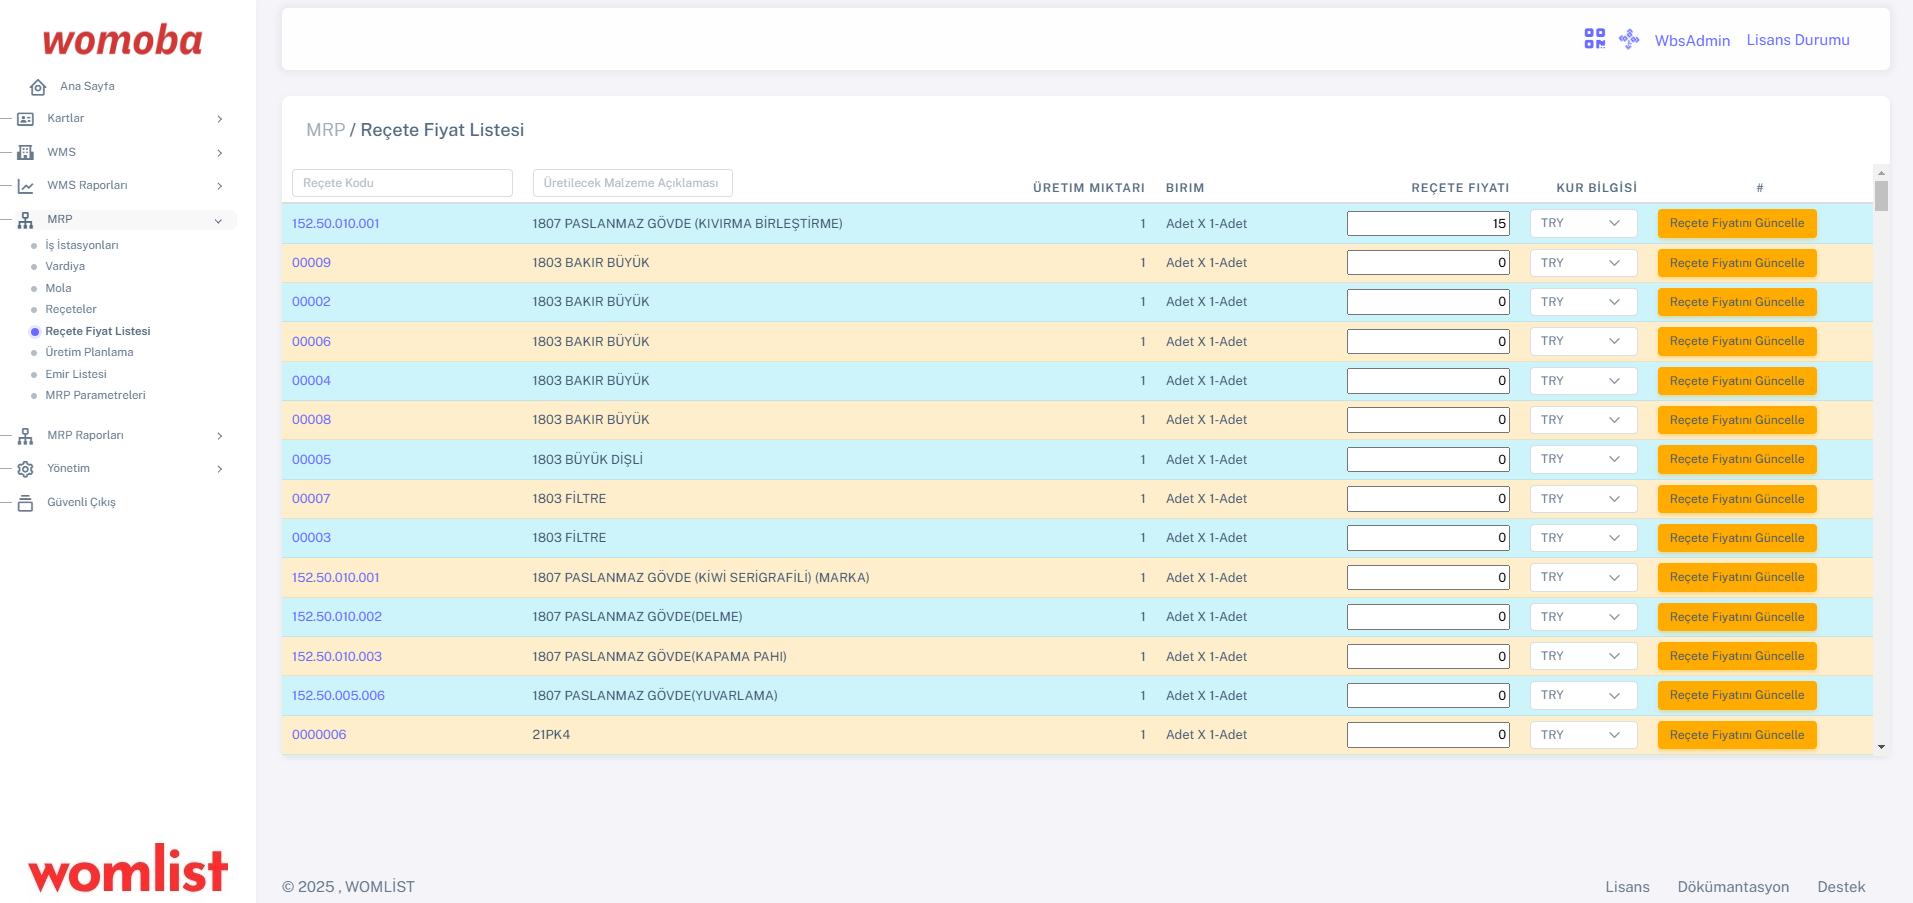Click price field for row 00004
The width and height of the screenshot is (1913, 903).
(1428, 381)
